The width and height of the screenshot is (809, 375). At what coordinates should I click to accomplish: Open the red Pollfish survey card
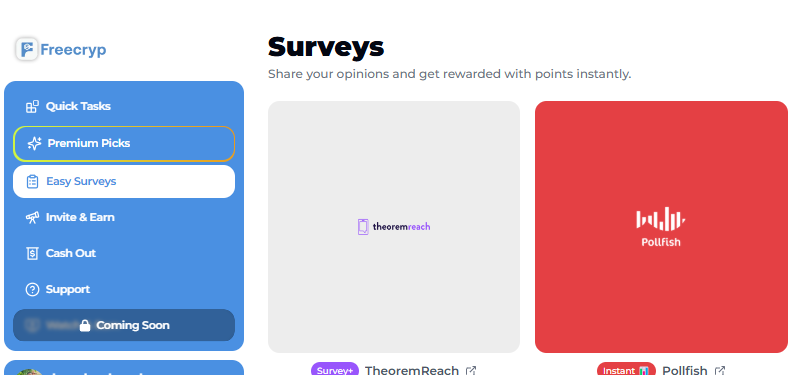(661, 227)
